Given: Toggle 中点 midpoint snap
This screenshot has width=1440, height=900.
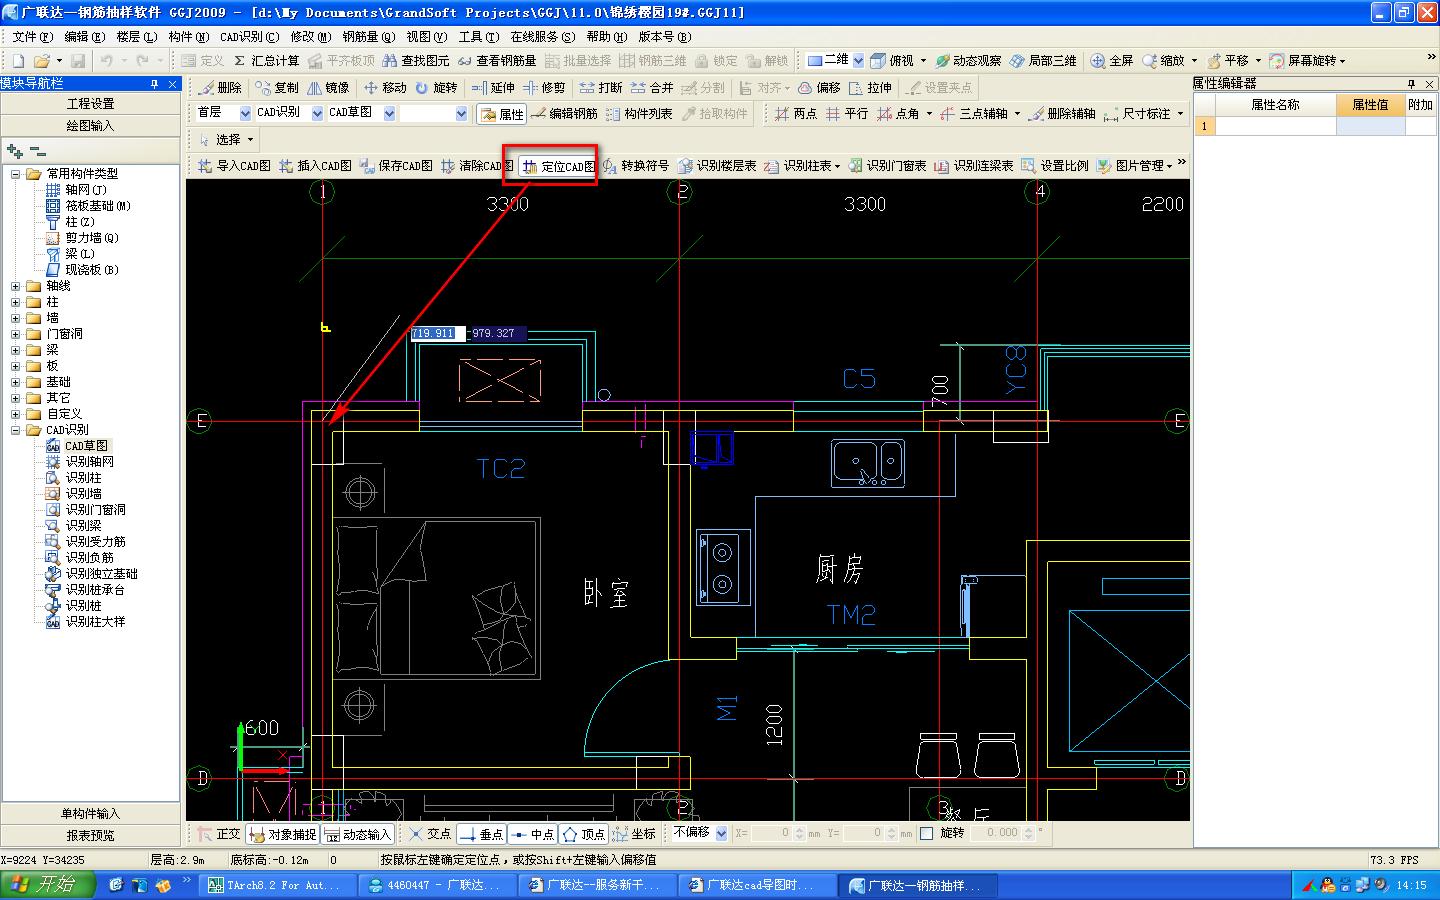Looking at the screenshot, I should pos(532,834).
